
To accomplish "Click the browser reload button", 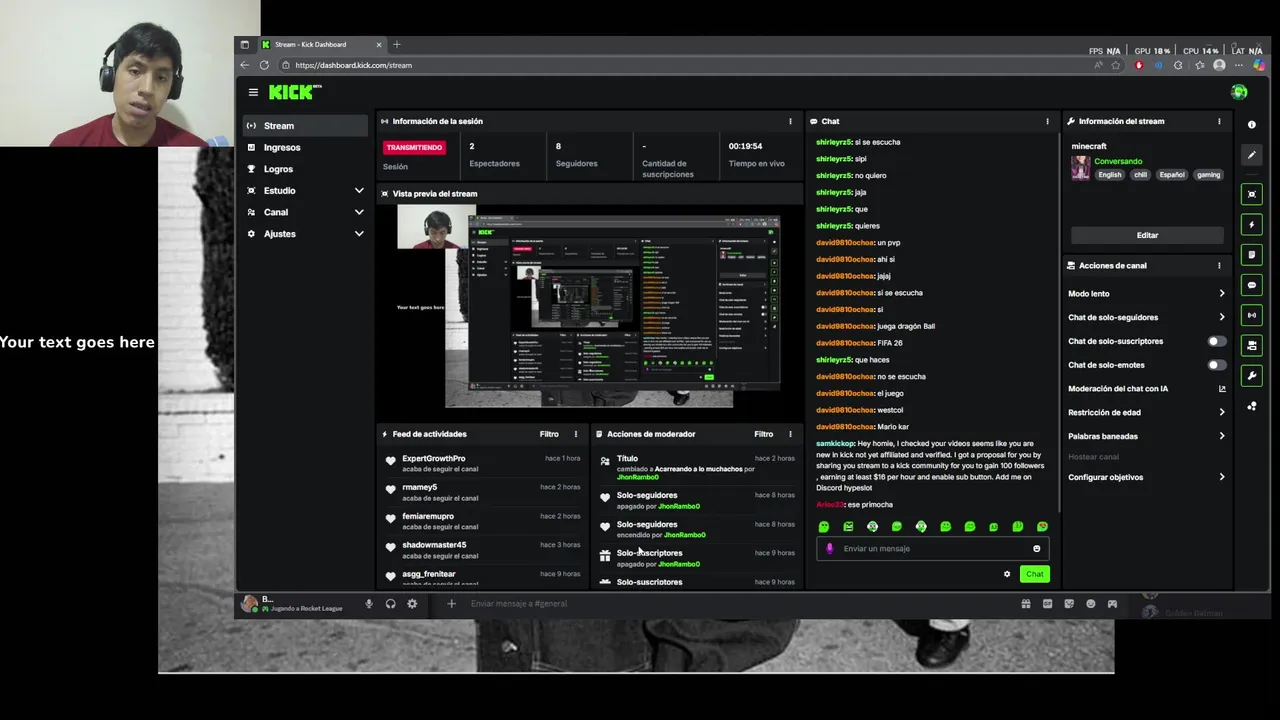I will (264, 65).
